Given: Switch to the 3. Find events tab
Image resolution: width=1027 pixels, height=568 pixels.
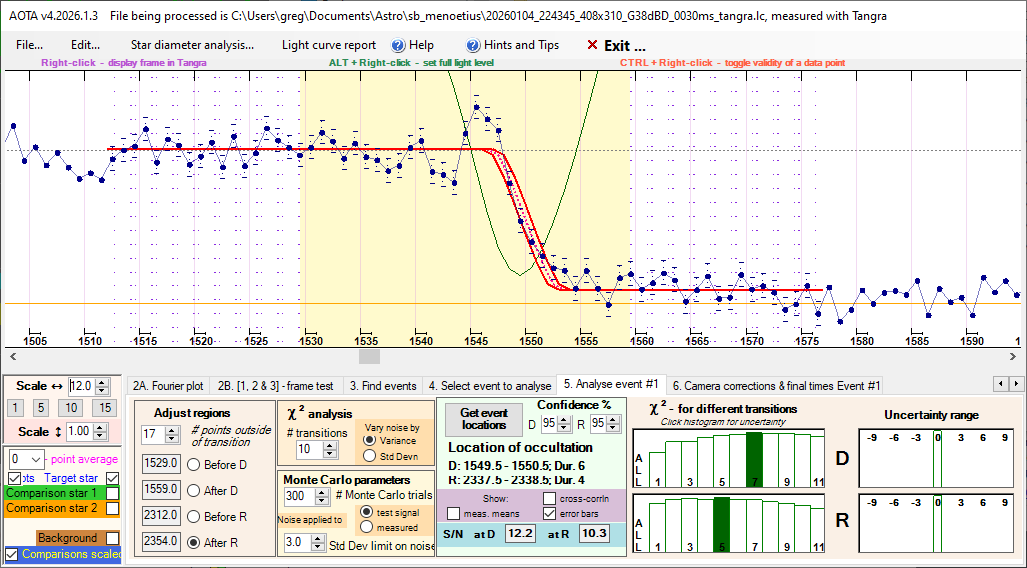Looking at the screenshot, I should click(382, 385).
